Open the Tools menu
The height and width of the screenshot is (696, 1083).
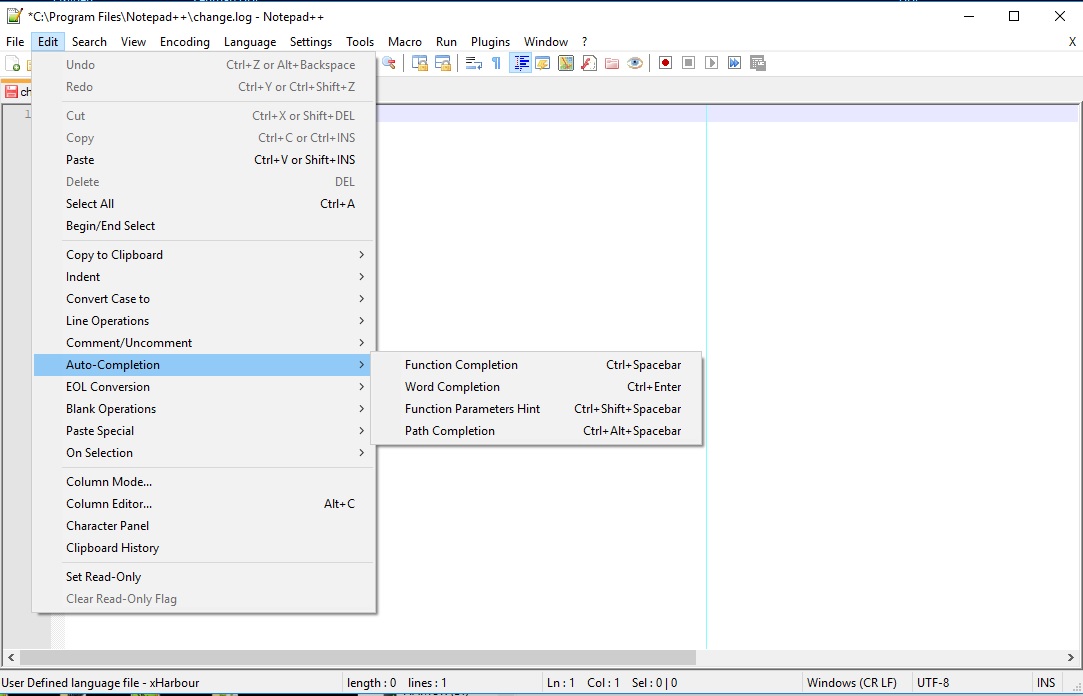(360, 41)
